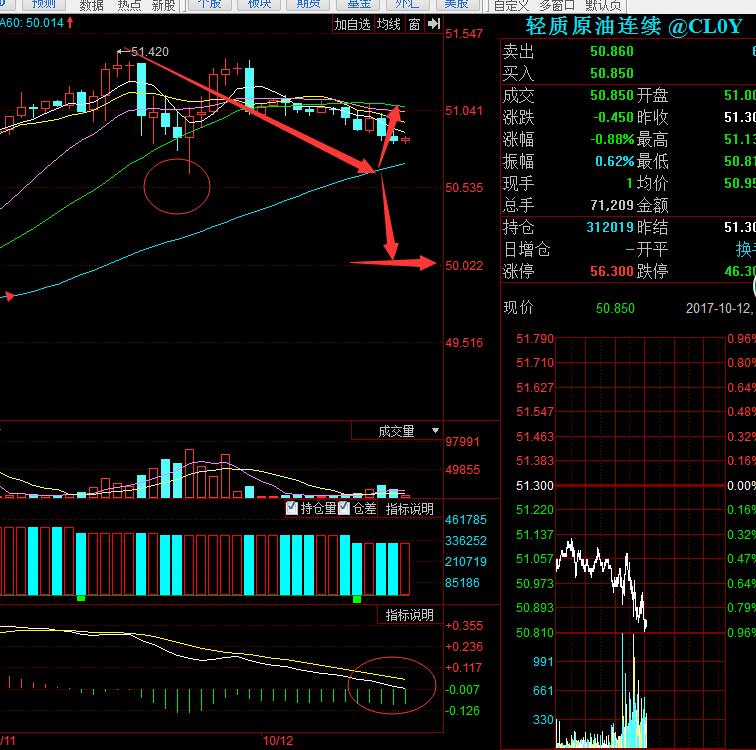Open the 预测 toolbar button
This screenshot has height=750, width=756.
(x=43, y=4)
